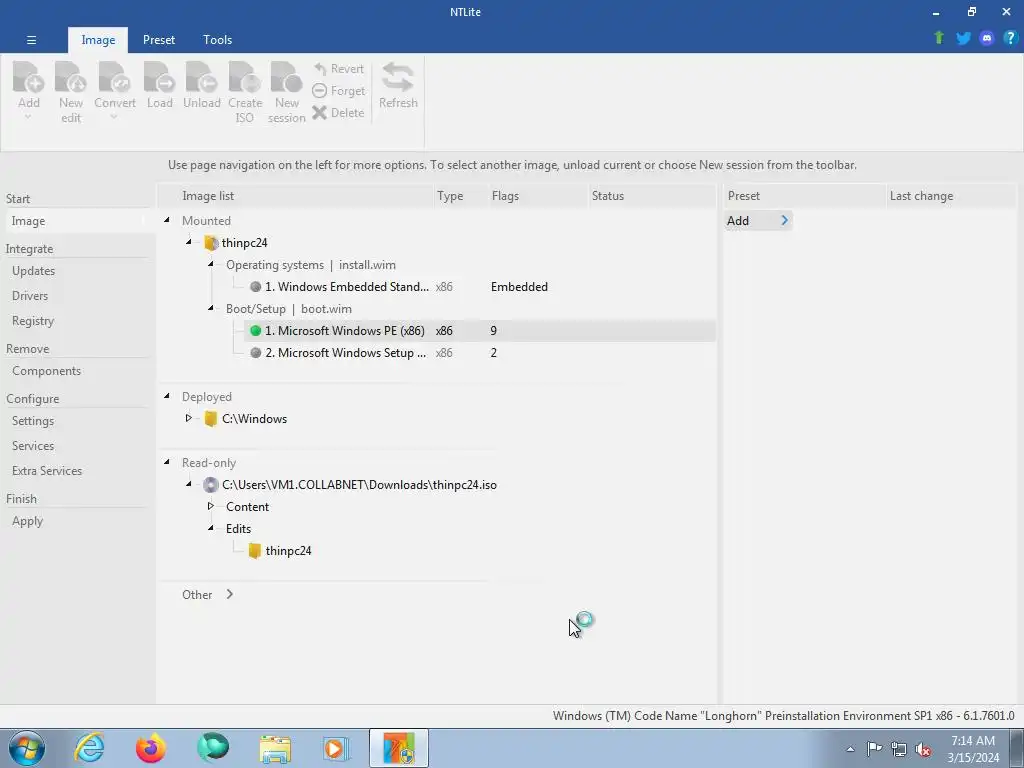
Task: Expand the Content node
Action: (211, 506)
